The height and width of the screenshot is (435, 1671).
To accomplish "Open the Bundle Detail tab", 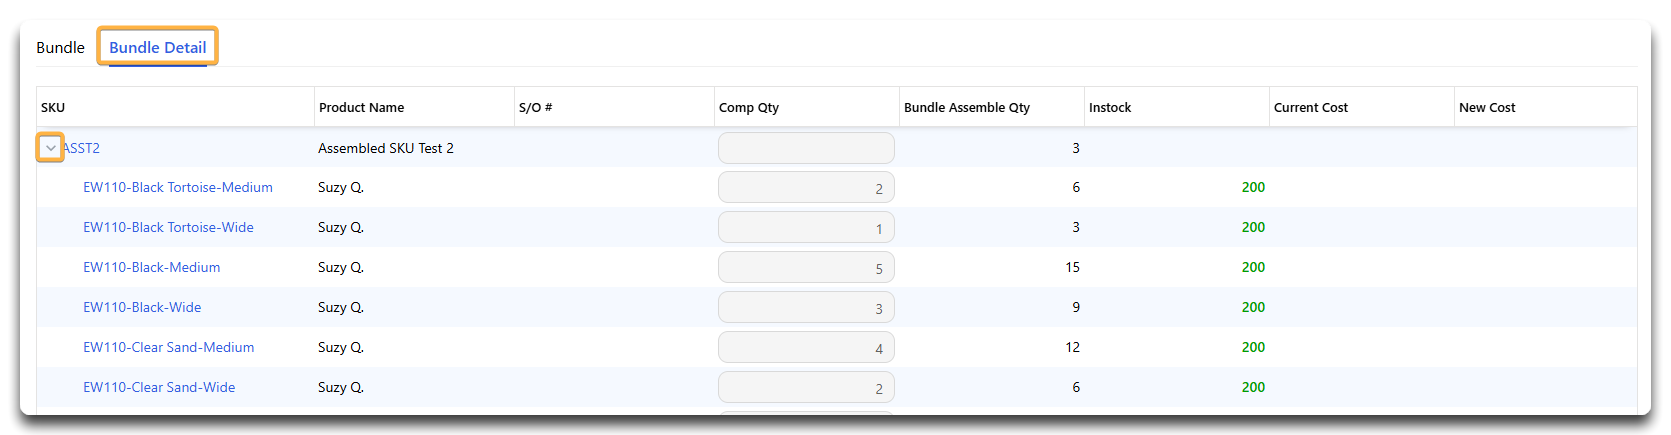I will coord(157,47).
